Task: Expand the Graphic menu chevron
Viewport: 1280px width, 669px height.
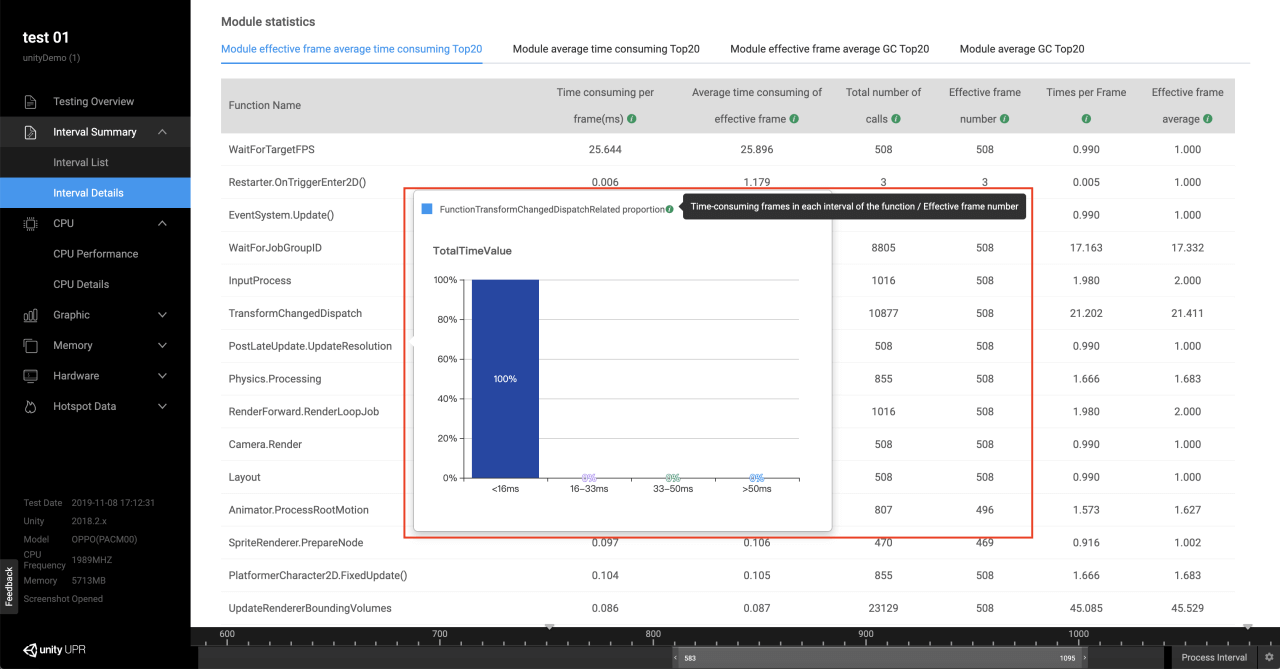Action: pos(163,315)
